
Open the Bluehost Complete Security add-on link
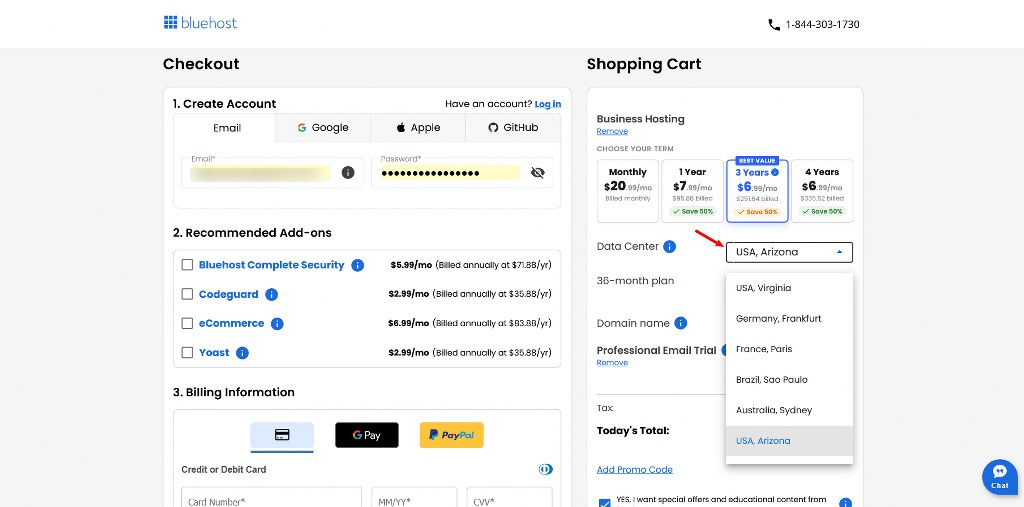coord(271,265)
